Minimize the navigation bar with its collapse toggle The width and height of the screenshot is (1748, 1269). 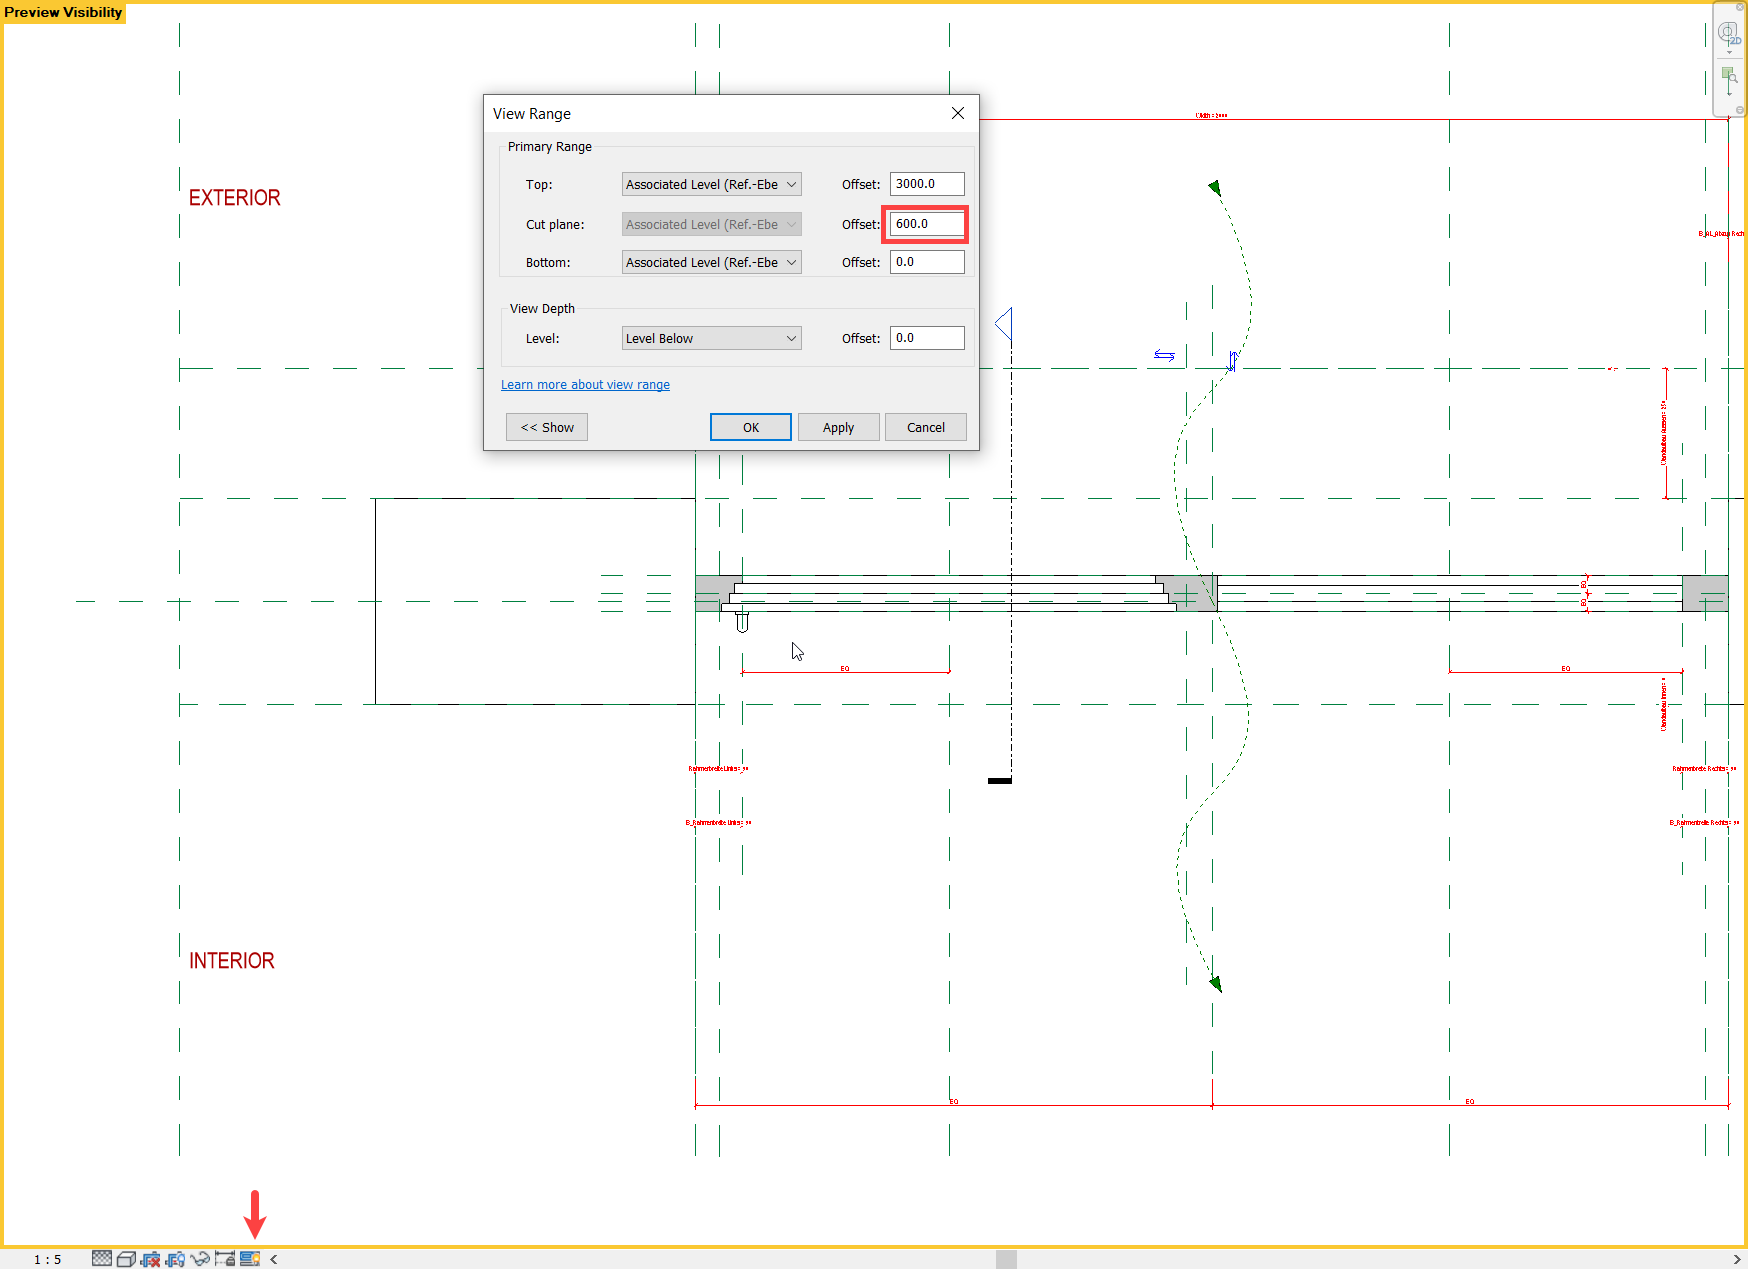click(x=1739, y=110)
